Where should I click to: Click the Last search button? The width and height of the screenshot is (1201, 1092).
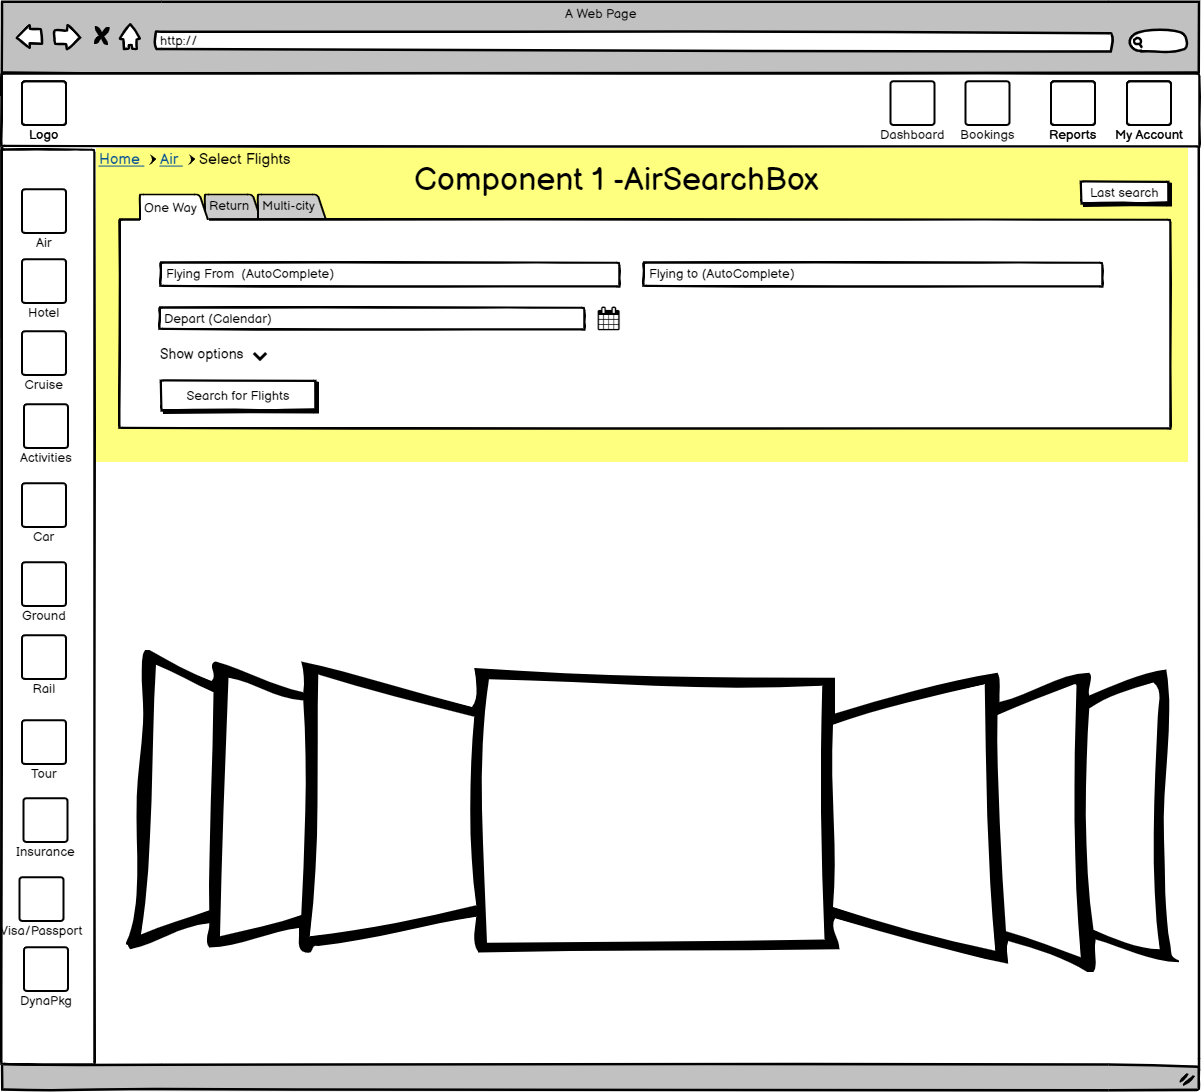click(x=1124, y=193)
